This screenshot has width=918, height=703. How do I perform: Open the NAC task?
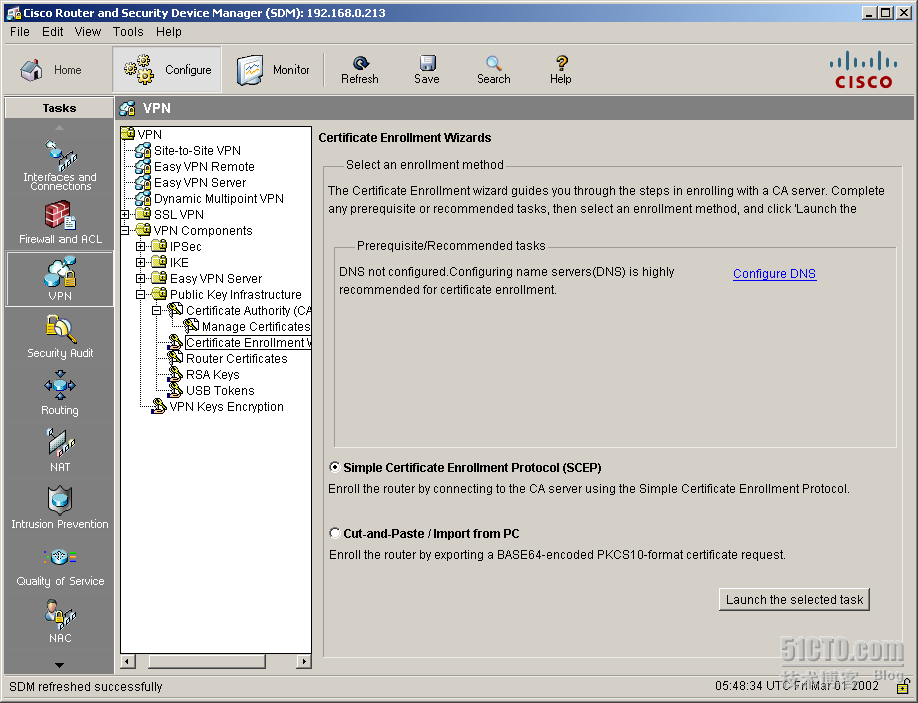60,622
